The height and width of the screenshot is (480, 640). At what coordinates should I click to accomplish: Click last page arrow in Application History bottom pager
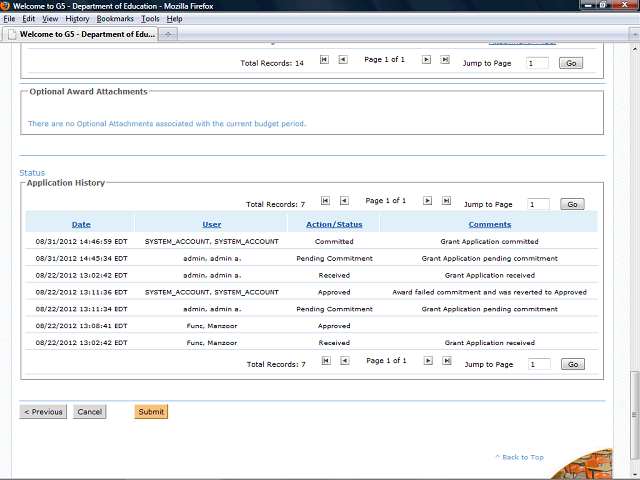point(445,361)
